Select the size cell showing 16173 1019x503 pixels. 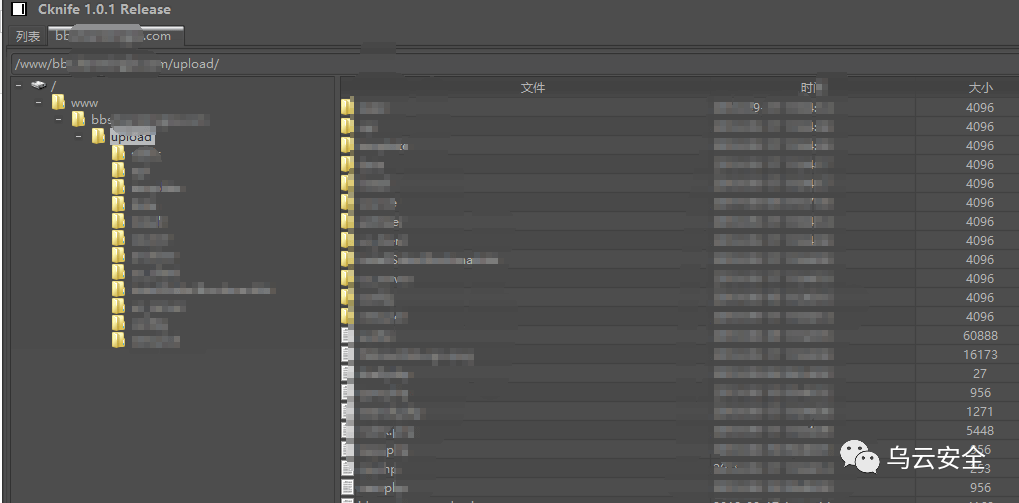coord(980,354)
